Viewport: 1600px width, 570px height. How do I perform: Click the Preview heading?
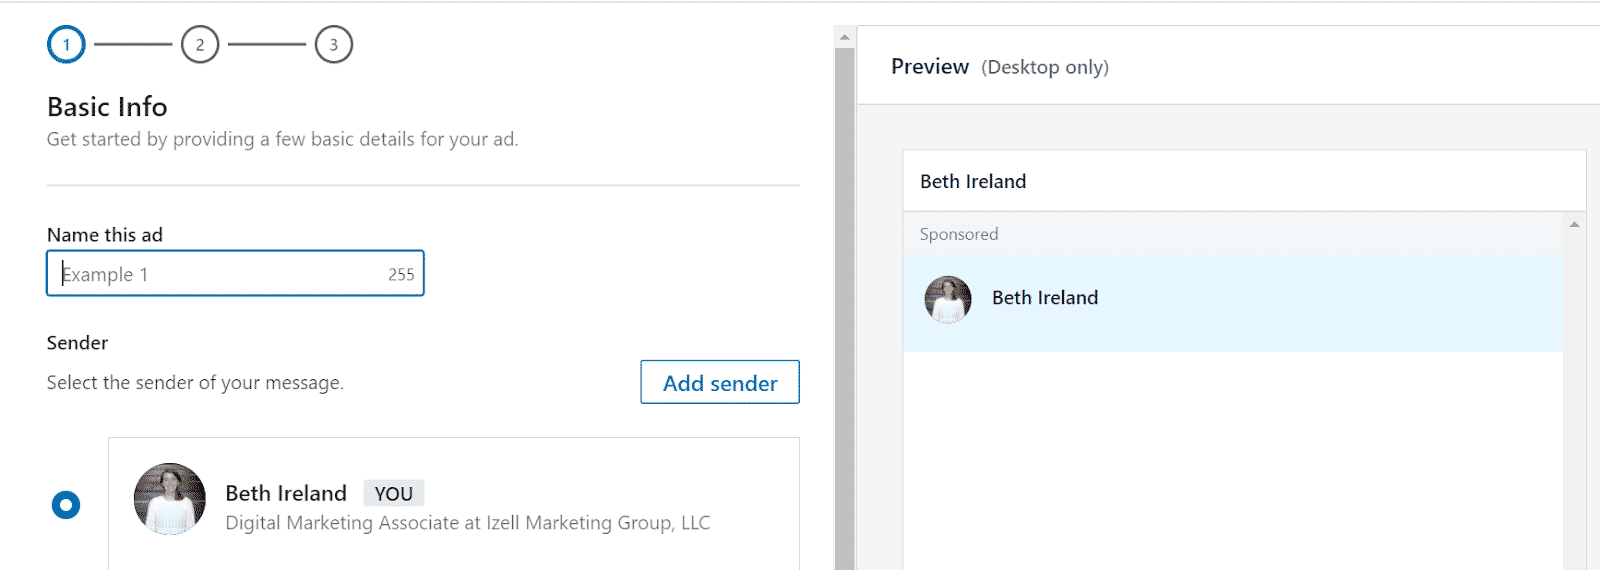click(x=930, y=66)
